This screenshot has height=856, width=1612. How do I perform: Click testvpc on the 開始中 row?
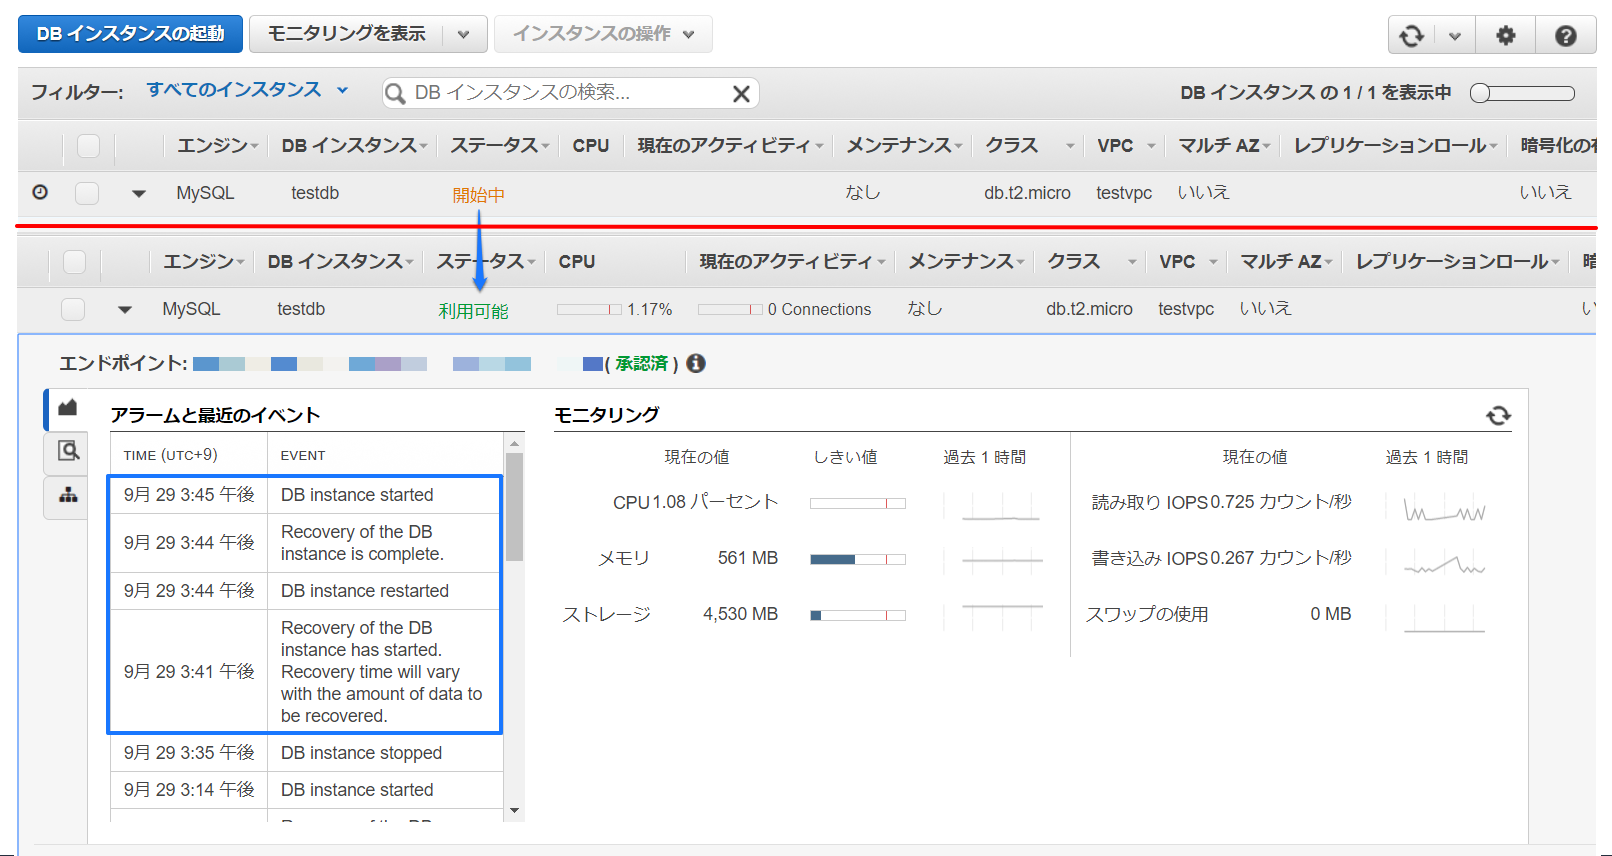click(1124, 193)
